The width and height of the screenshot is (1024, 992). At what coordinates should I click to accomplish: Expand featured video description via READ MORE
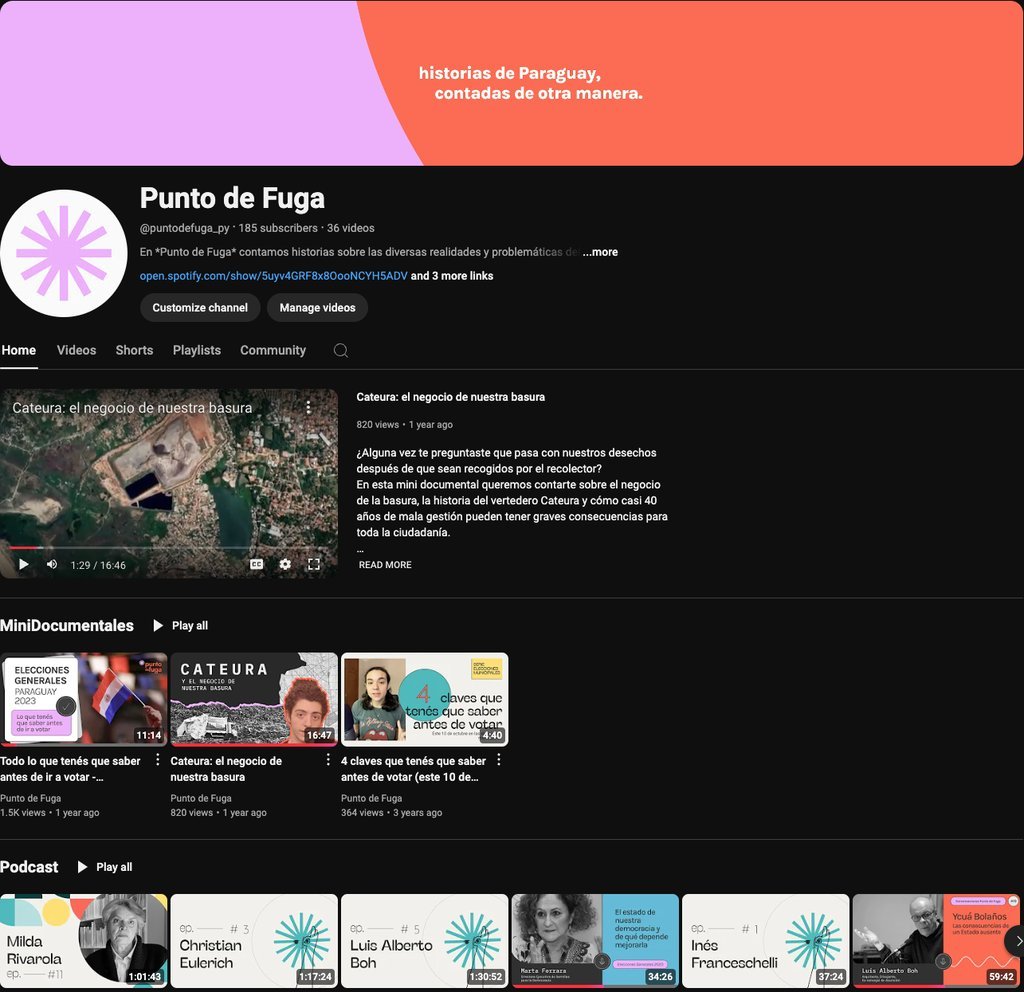click(x=385, y=565)
